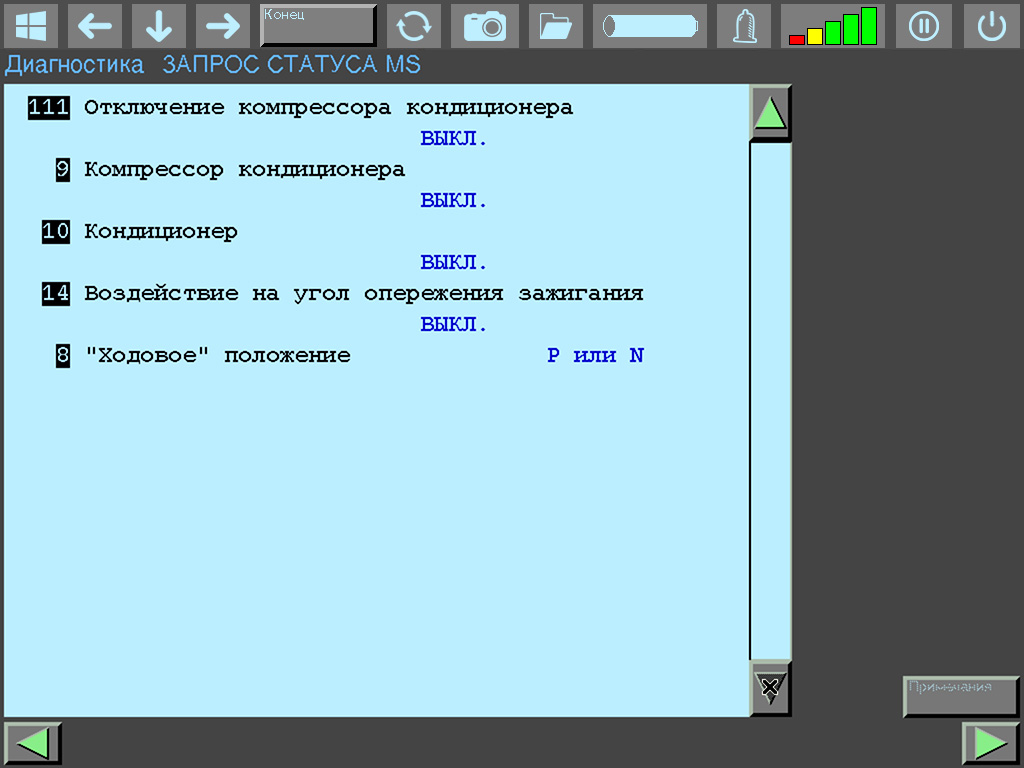Click the power button icon
The height and width of the screenshot is (768, 1024).
991,26
